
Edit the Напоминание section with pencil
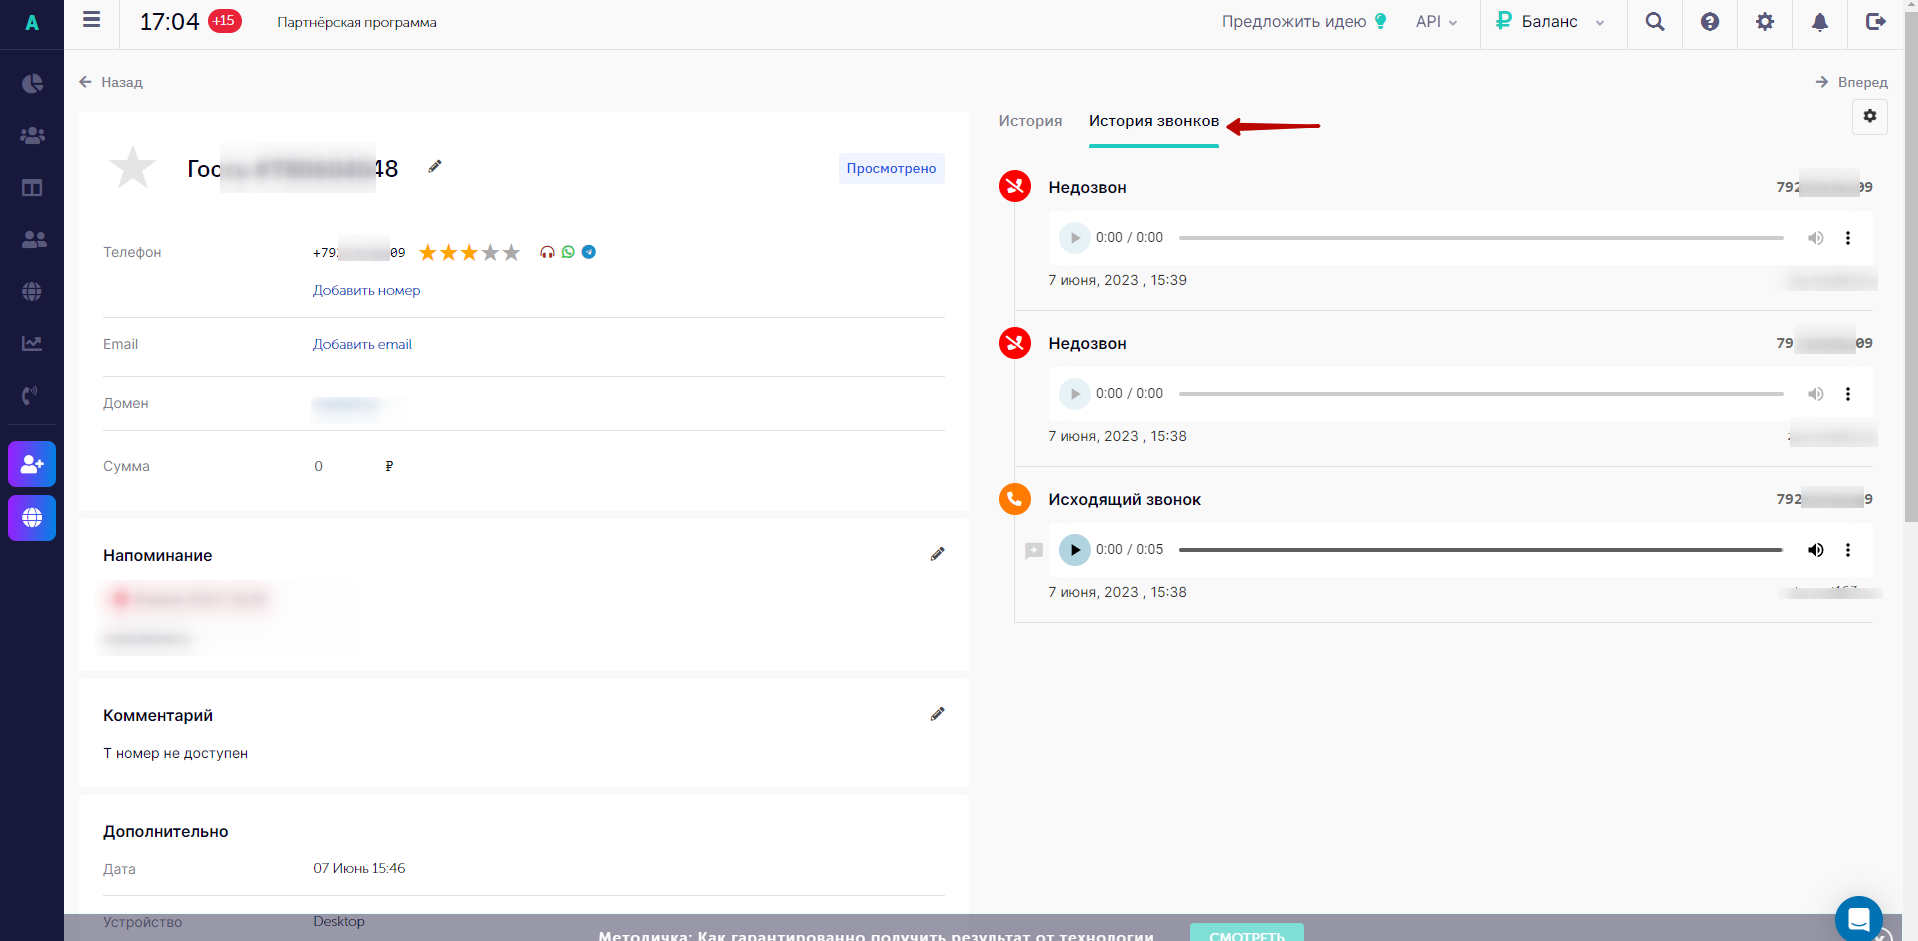[x=937, y=554]
